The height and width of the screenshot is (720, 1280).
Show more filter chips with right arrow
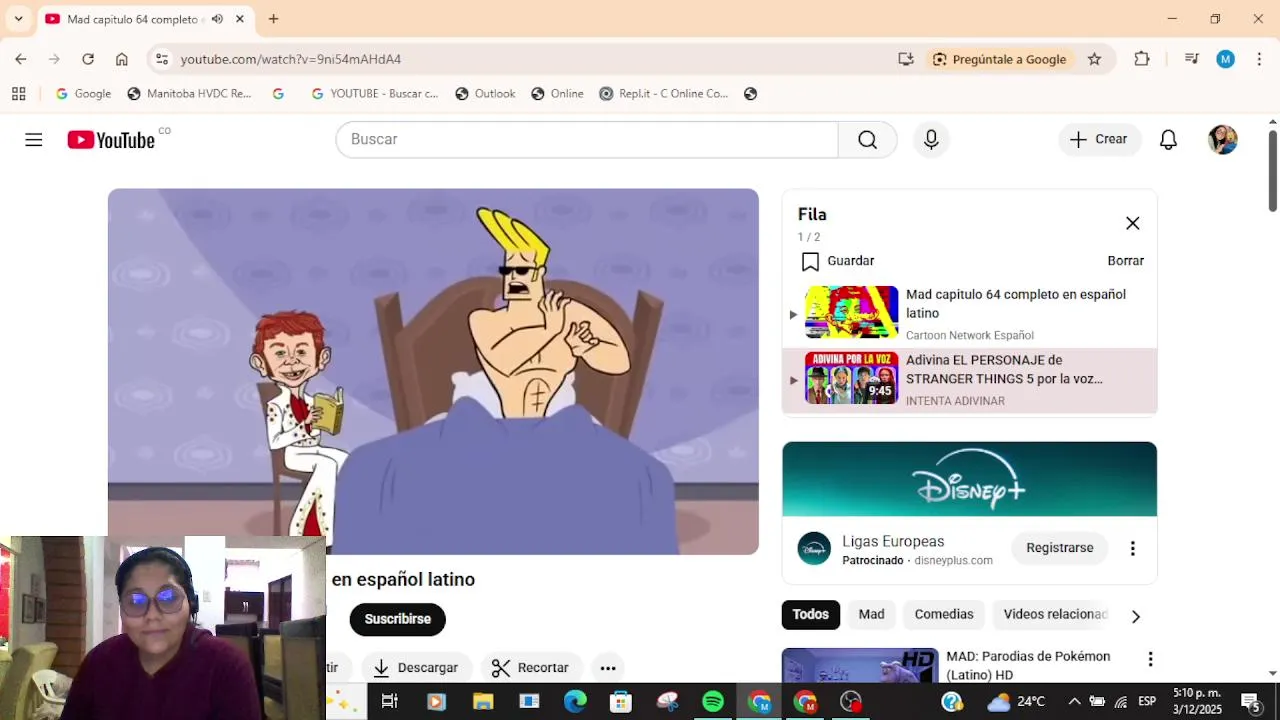click(1135, 617)
